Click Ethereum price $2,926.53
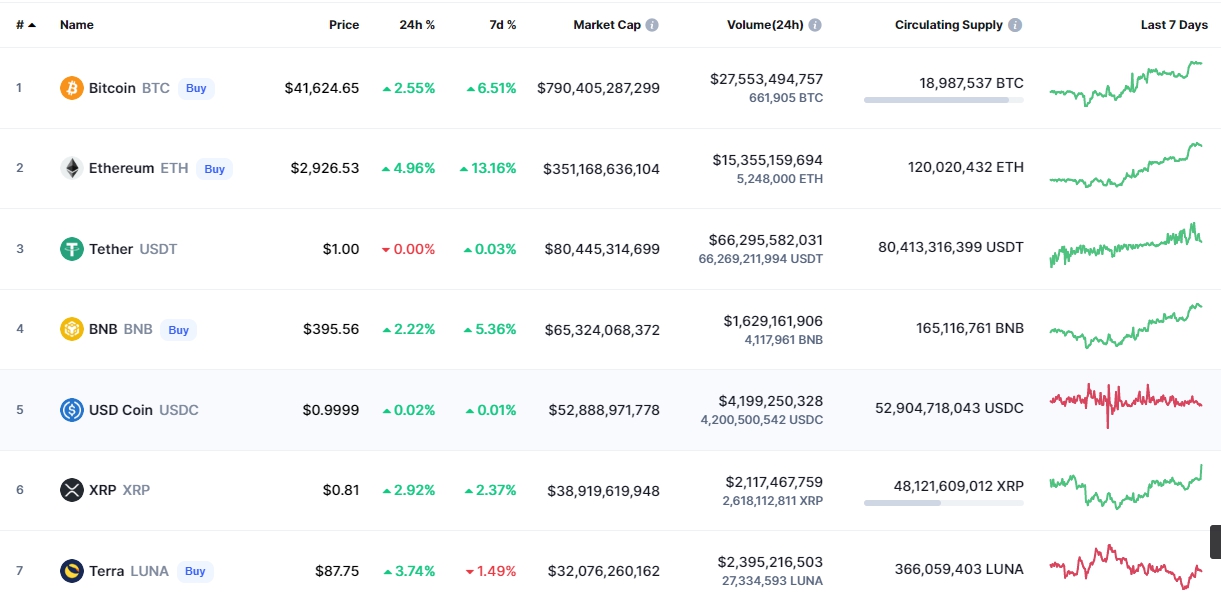The height and width of the screenshot is (605, 1221). pos(325,168)
